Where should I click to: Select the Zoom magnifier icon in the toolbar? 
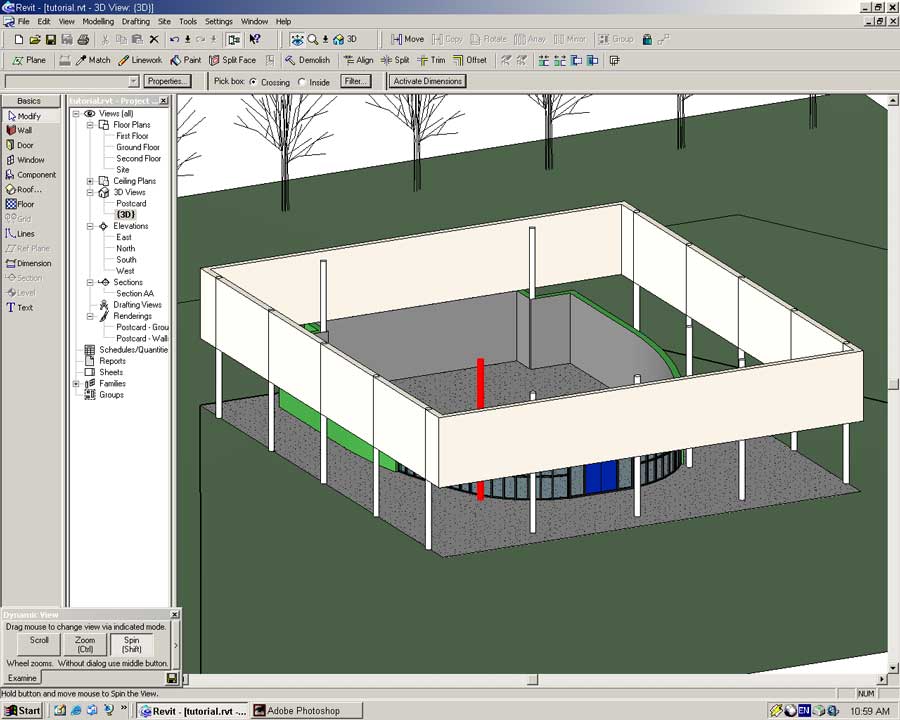click(313, 40)
